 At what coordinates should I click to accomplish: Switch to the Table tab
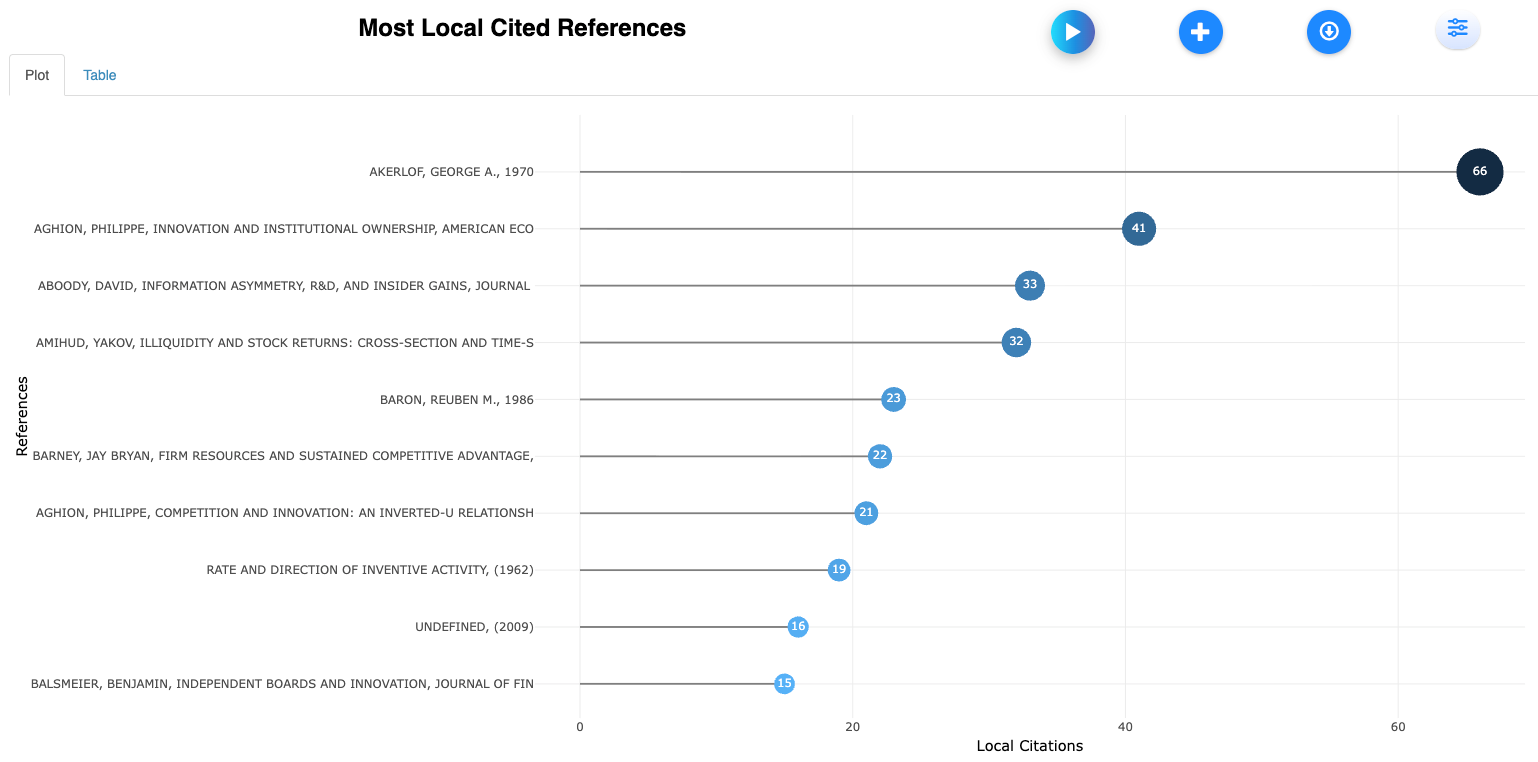point(100,75)
